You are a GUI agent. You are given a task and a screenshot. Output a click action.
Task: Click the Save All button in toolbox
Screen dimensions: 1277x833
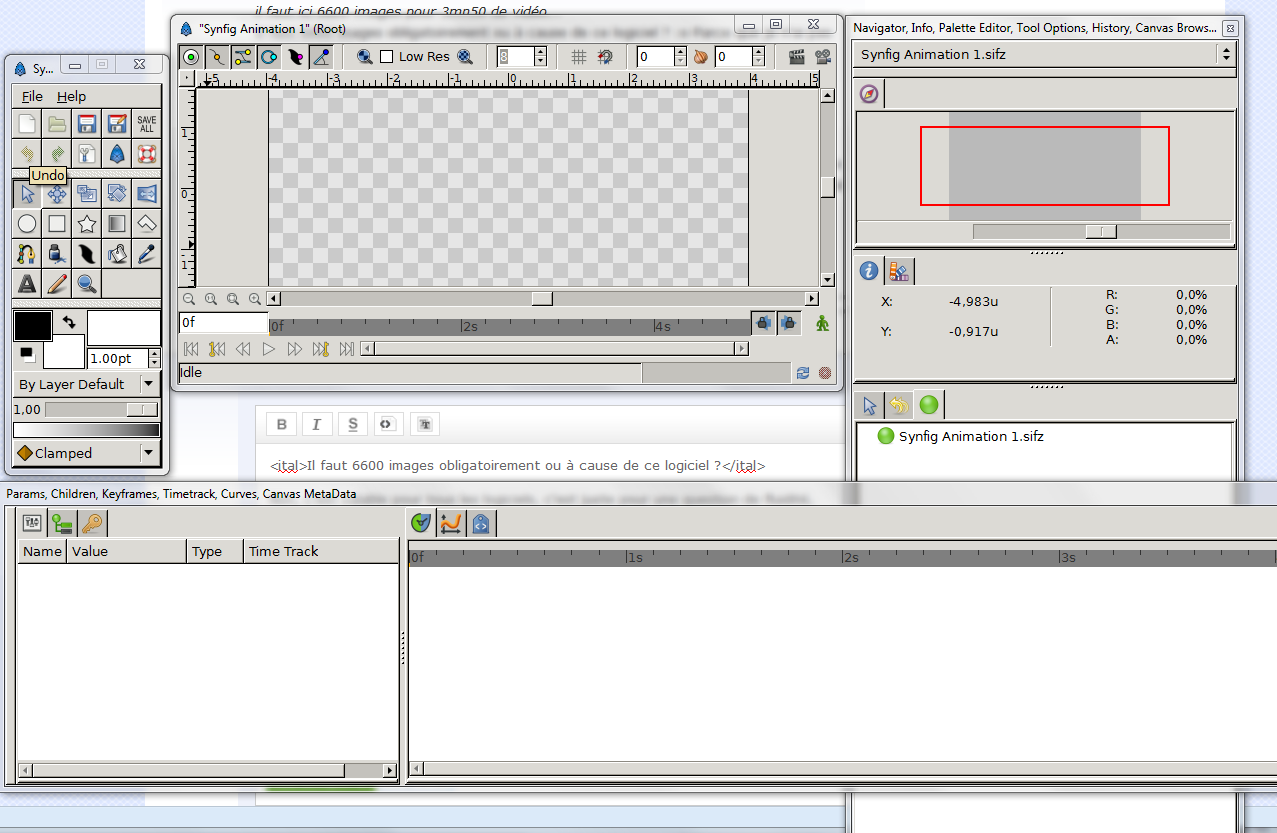tap(147, 124)
